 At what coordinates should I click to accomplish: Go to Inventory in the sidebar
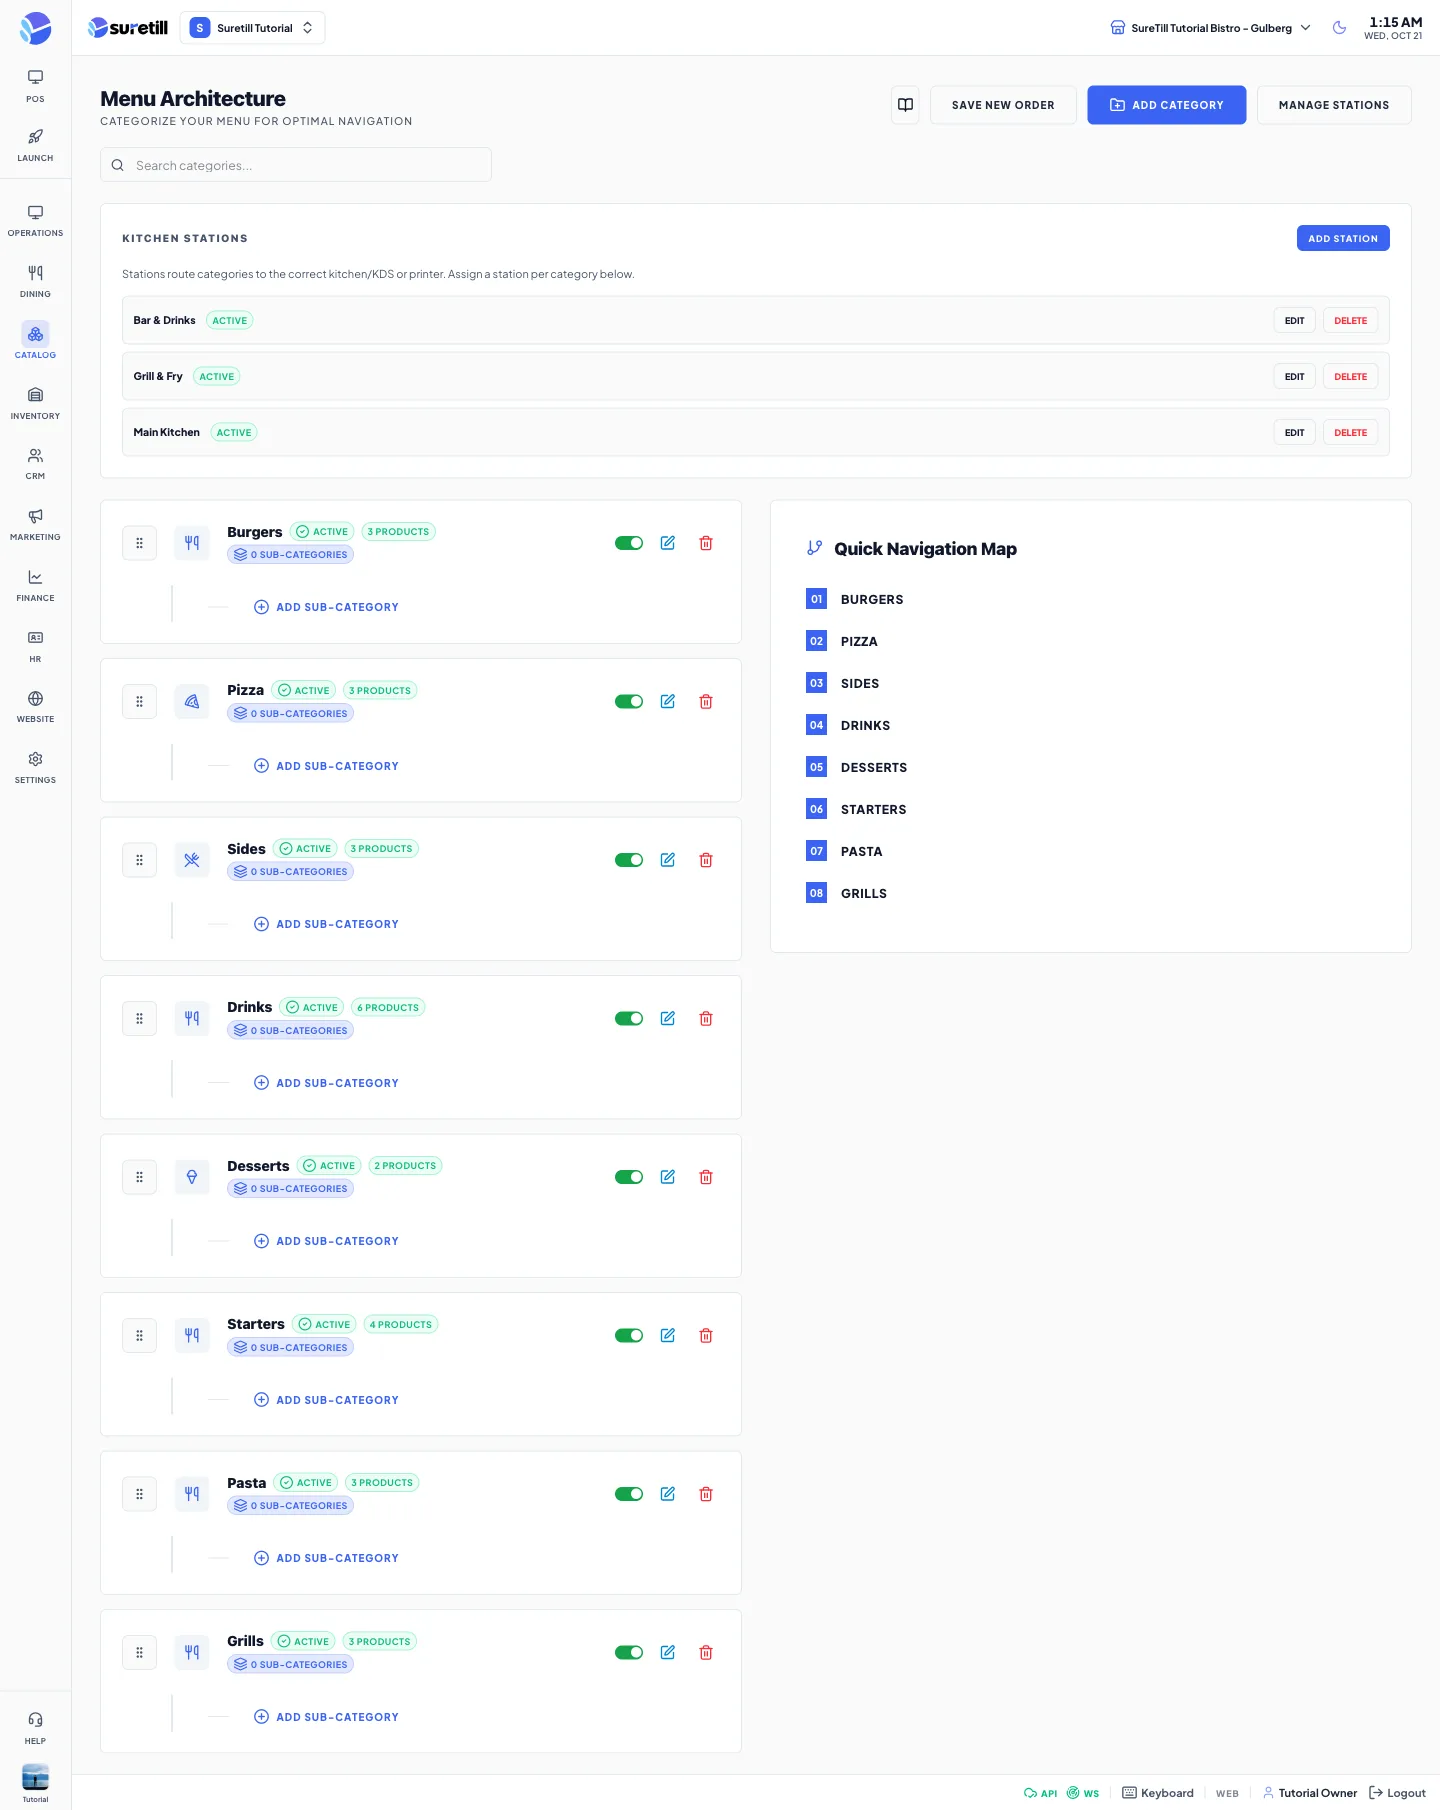(x=35, y=403)
